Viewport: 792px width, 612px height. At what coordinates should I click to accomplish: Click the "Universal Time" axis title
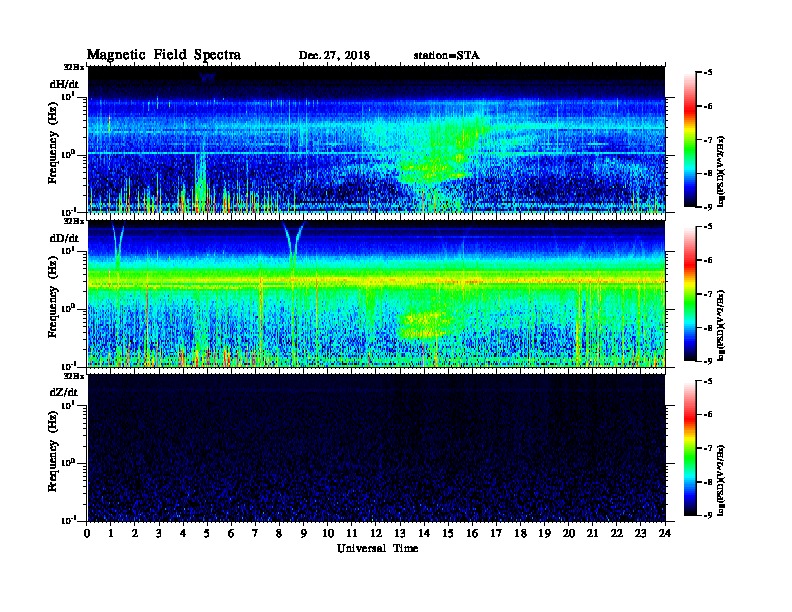[377, 548]
